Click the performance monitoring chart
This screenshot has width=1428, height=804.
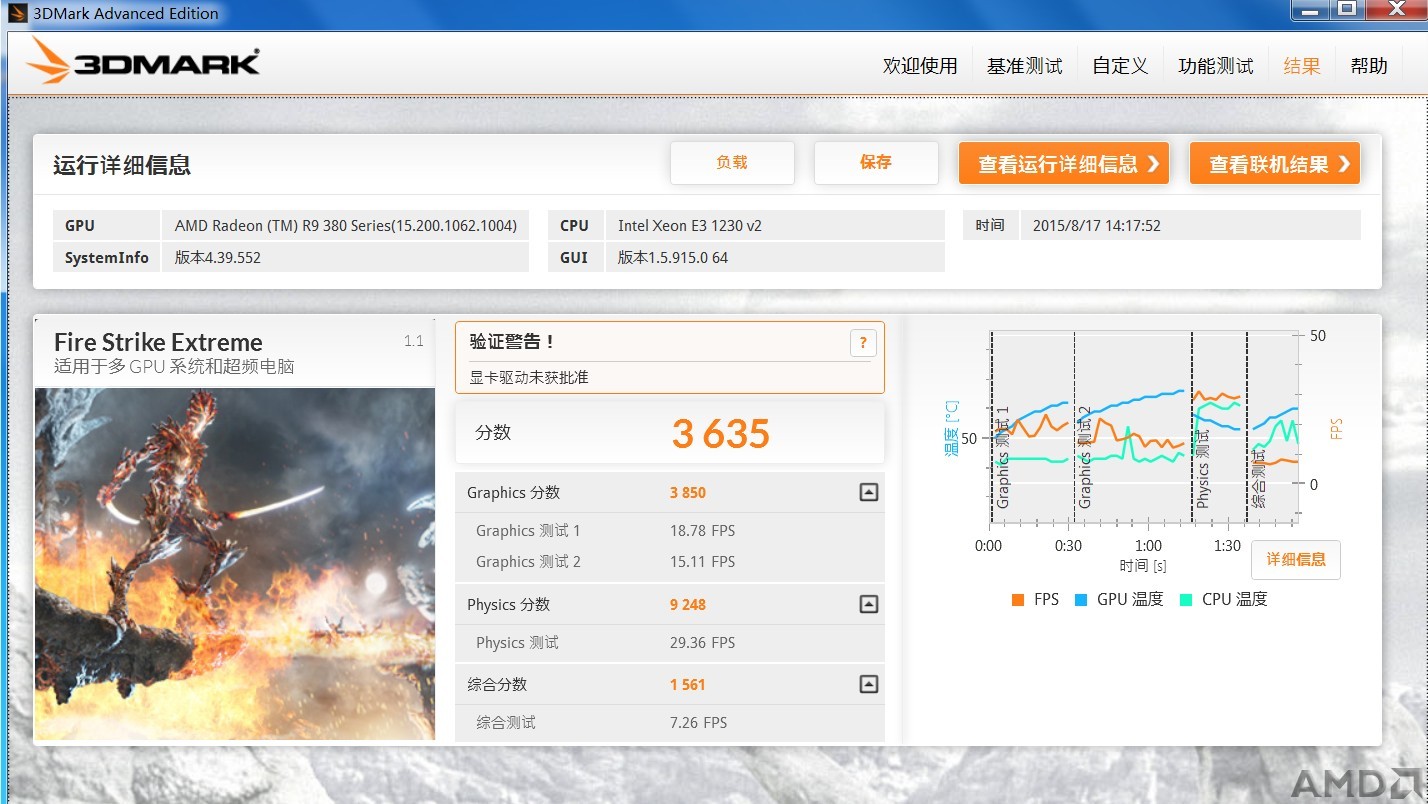[1144, 428]
